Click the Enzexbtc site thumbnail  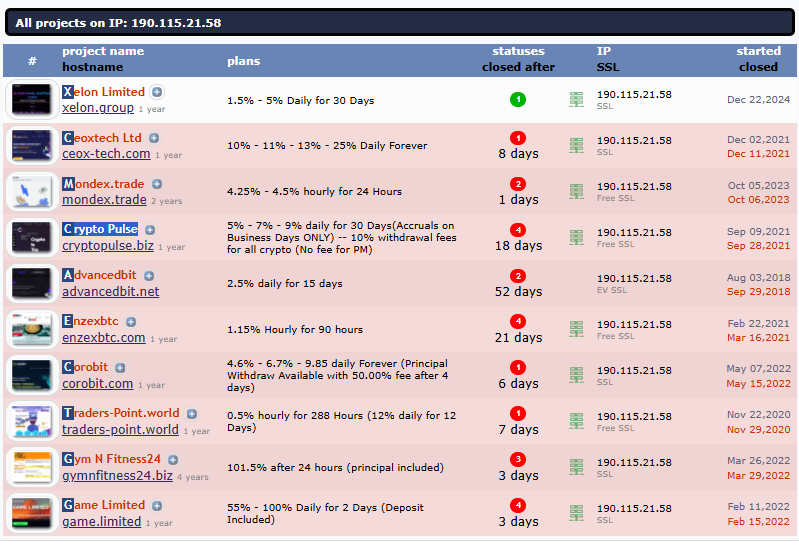(x=31, y=330)
